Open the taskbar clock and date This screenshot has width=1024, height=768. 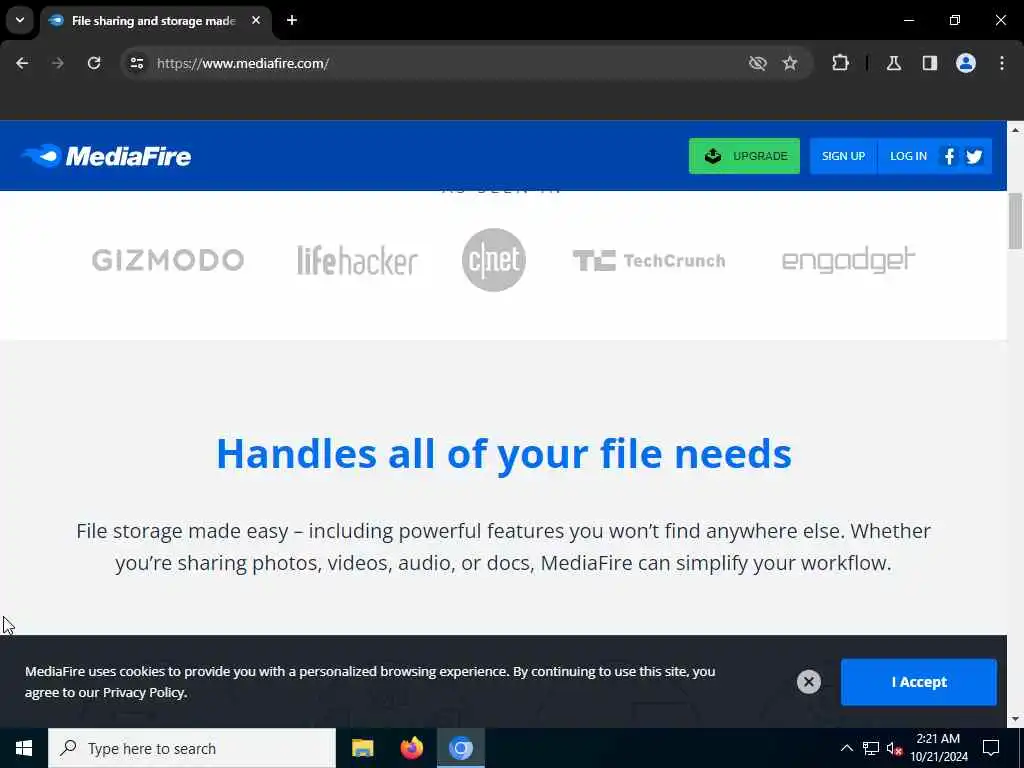(x=938, y=748)
